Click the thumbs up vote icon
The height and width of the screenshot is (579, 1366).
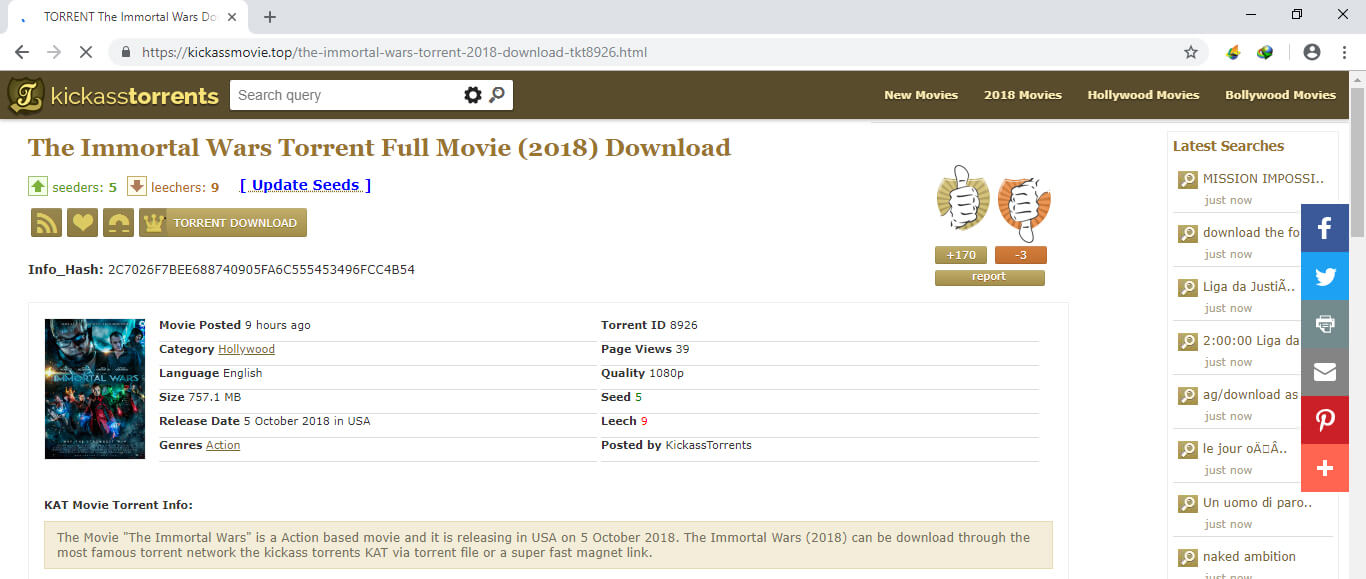click(961, 198)
